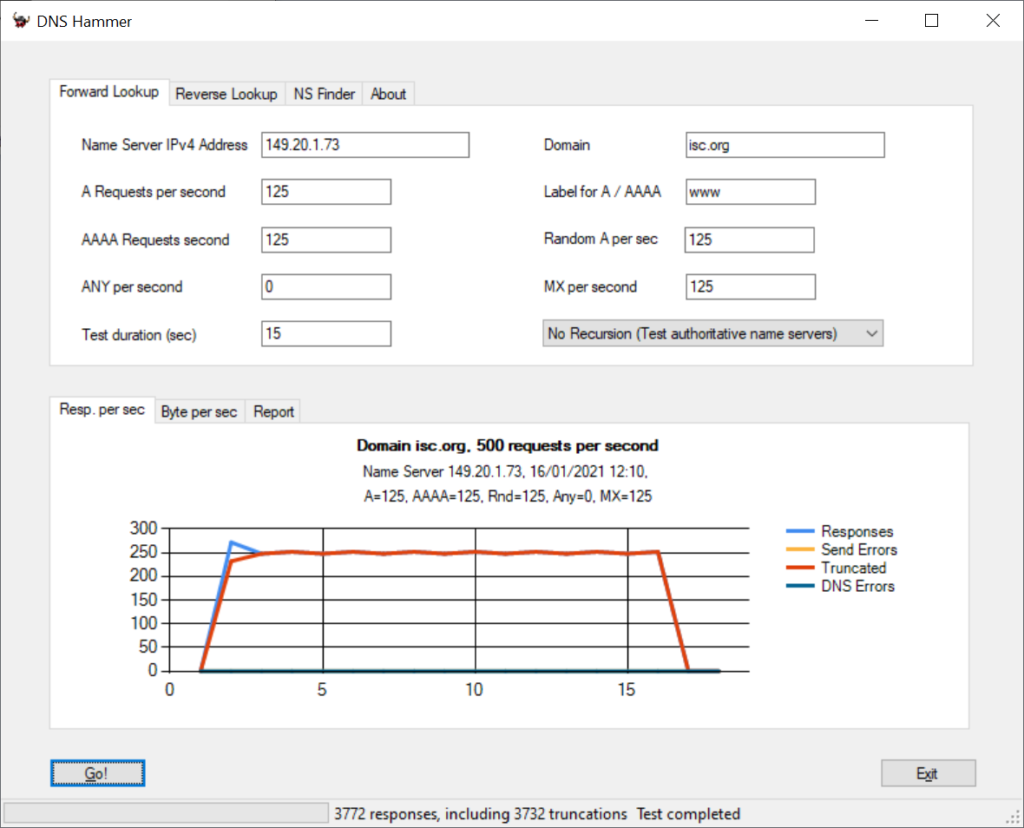Click the Exit button

tap(928, 772)
